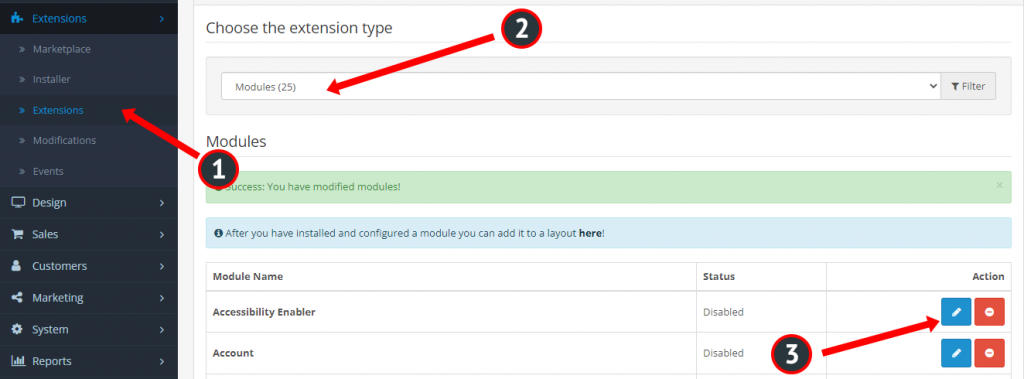Viewport: 1024px width, 379px height.
Task: Click the Marketing share icon
Action: click(x=18, y=297)
